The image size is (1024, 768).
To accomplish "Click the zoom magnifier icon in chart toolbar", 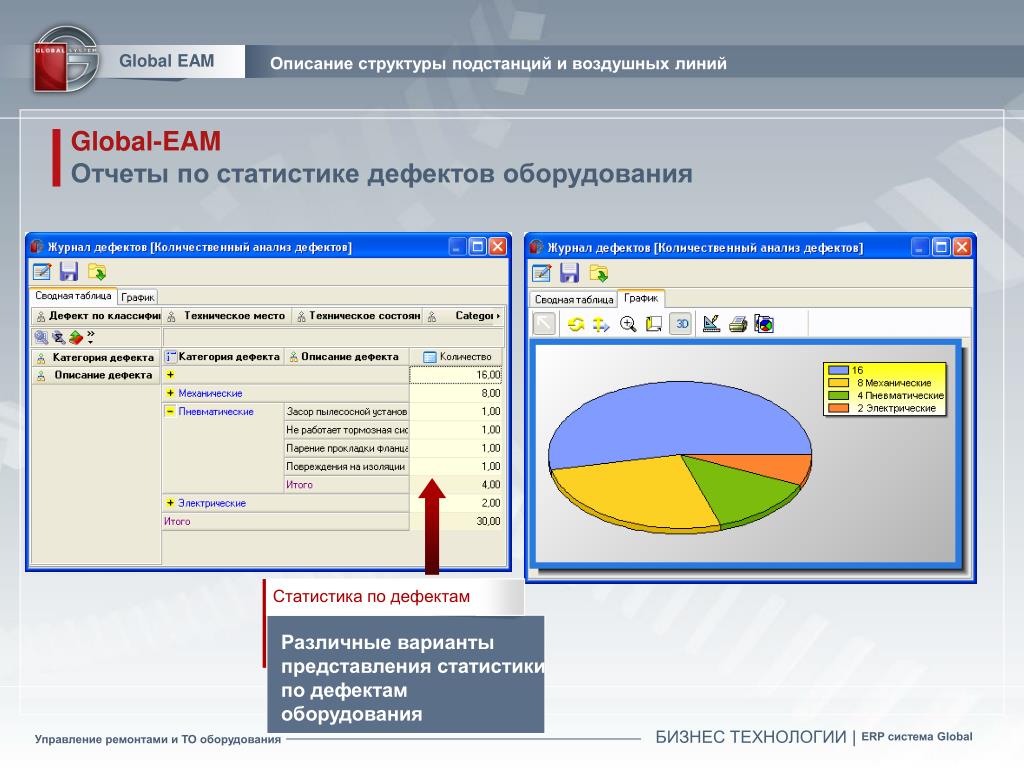I will pyautogui.click(x=628, y=324).
